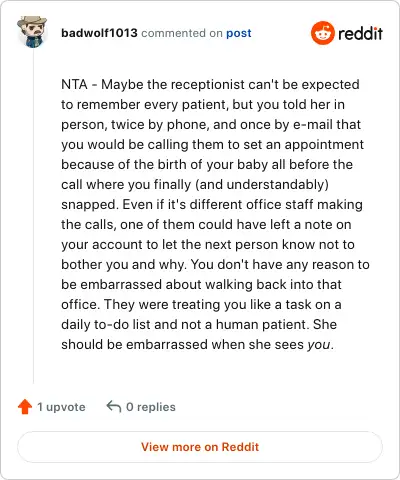Click the curved reply arrow icon

(x=113, y=406)
